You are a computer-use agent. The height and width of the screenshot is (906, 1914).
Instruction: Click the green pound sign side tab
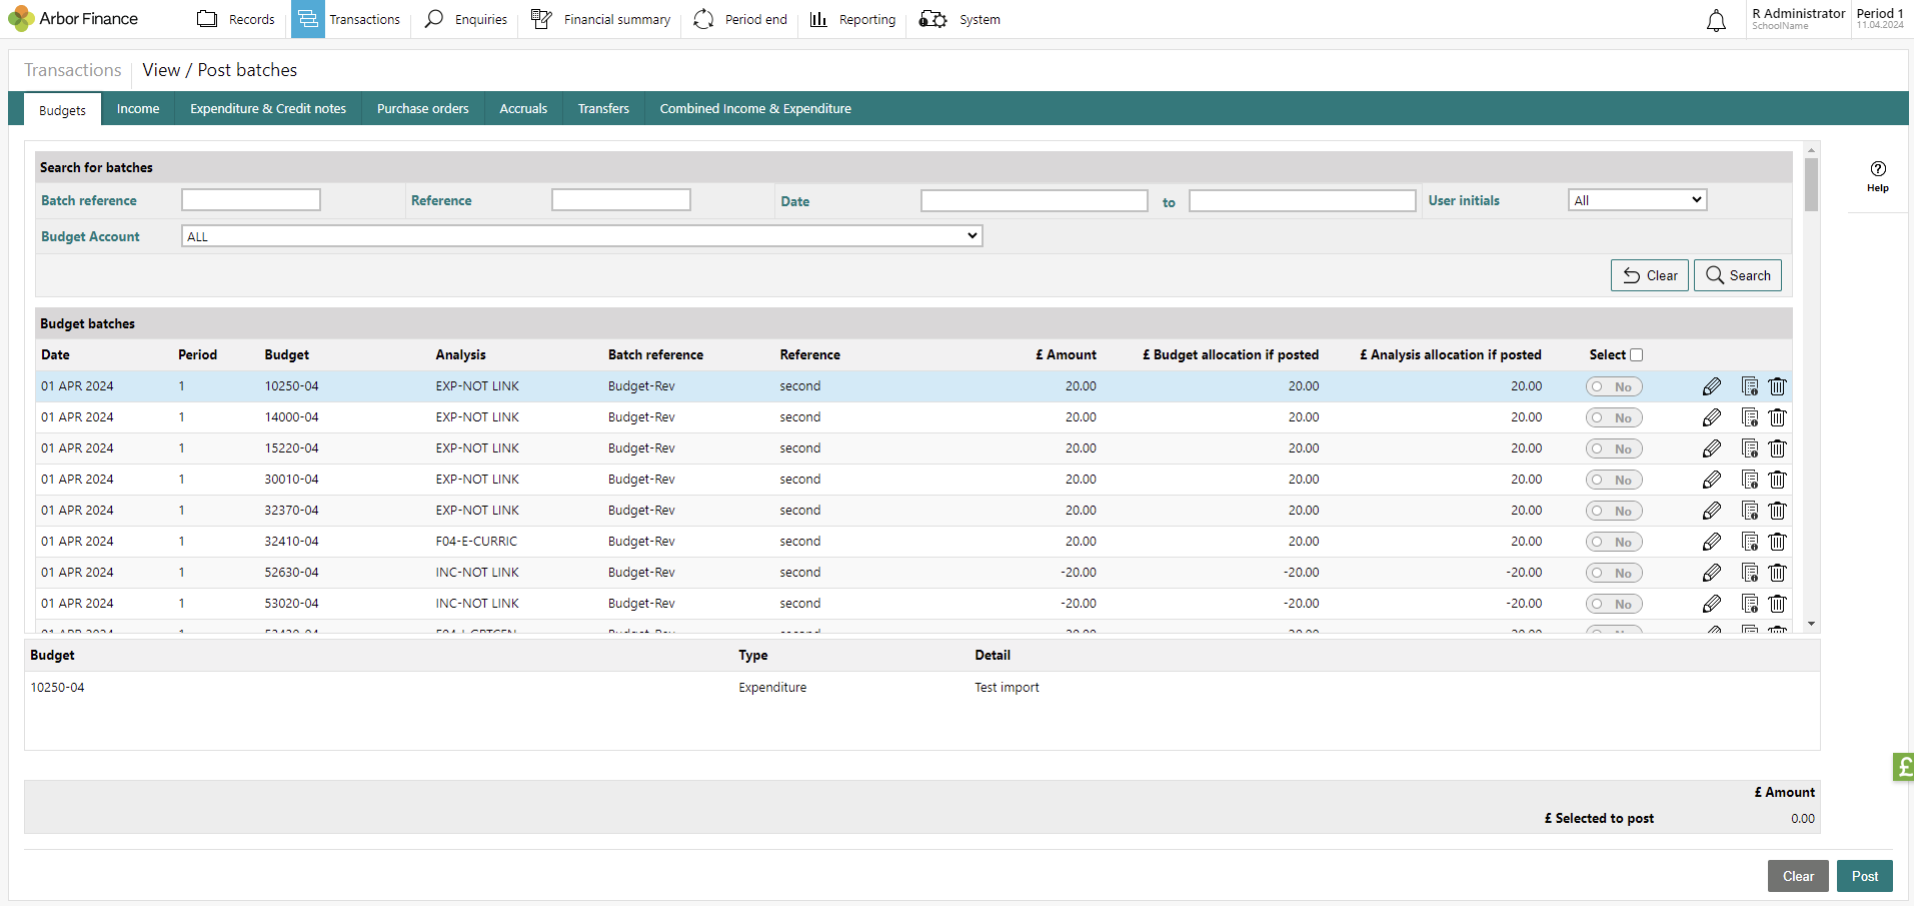point(1903,767)
